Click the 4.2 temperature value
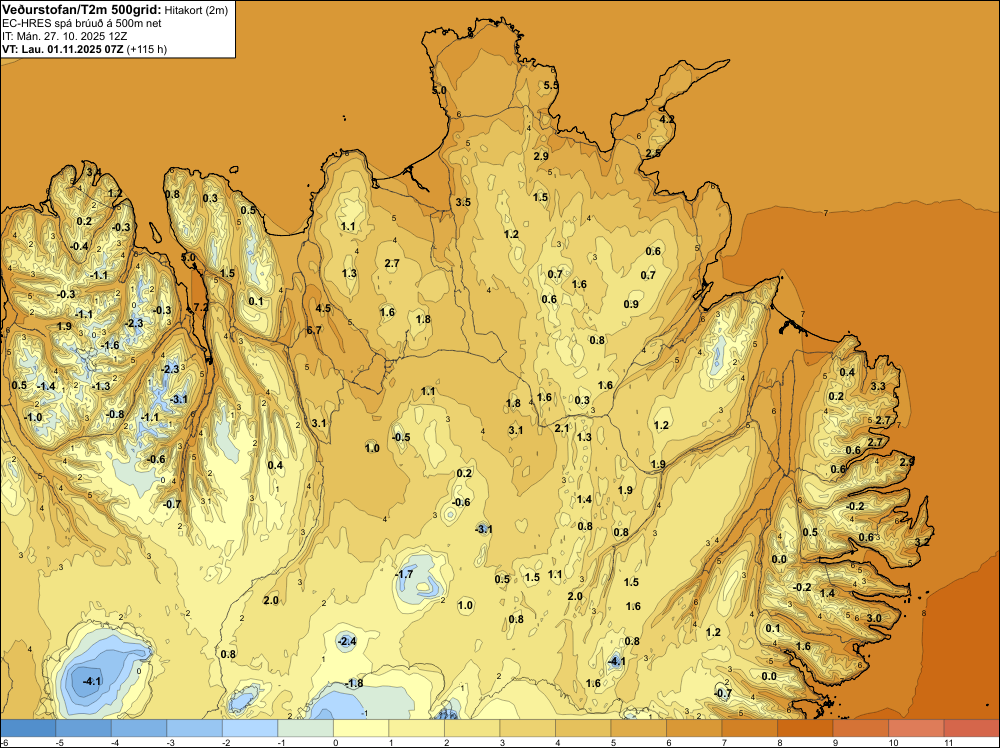 pos(666,119)
